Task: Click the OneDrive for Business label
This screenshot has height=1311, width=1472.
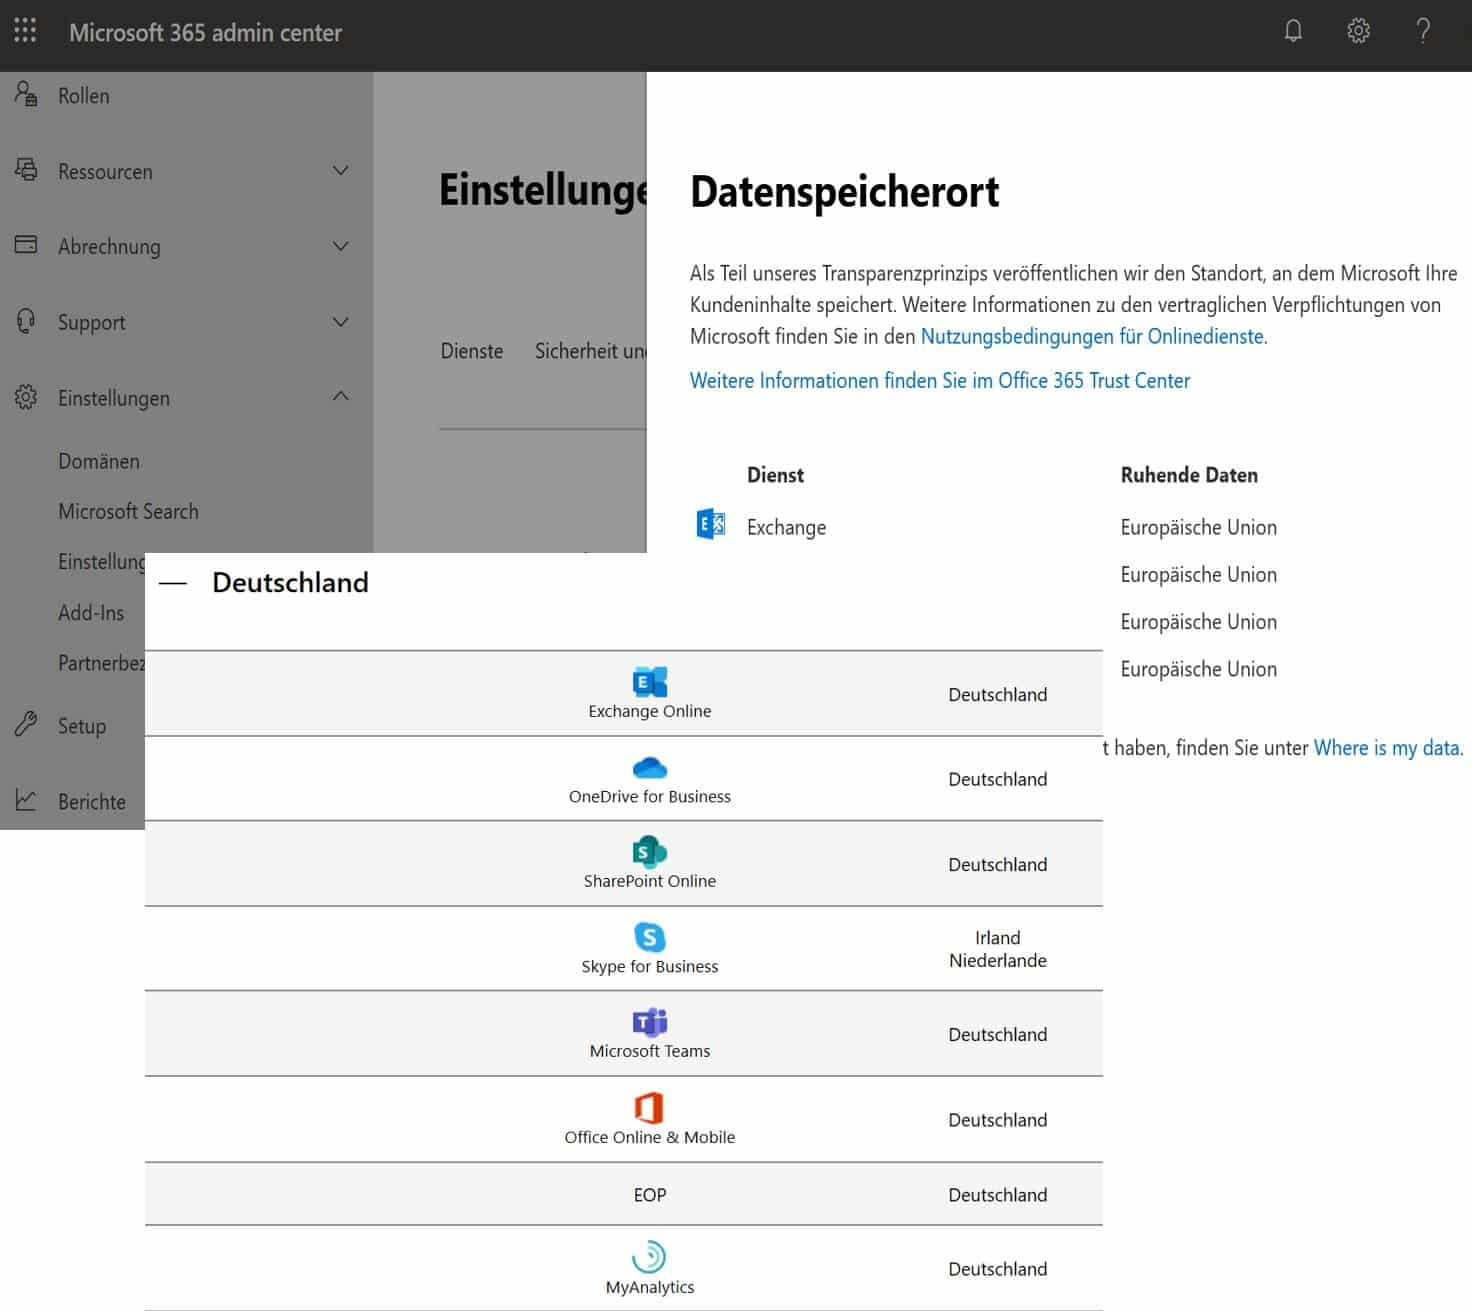Action: coord(650,796)
